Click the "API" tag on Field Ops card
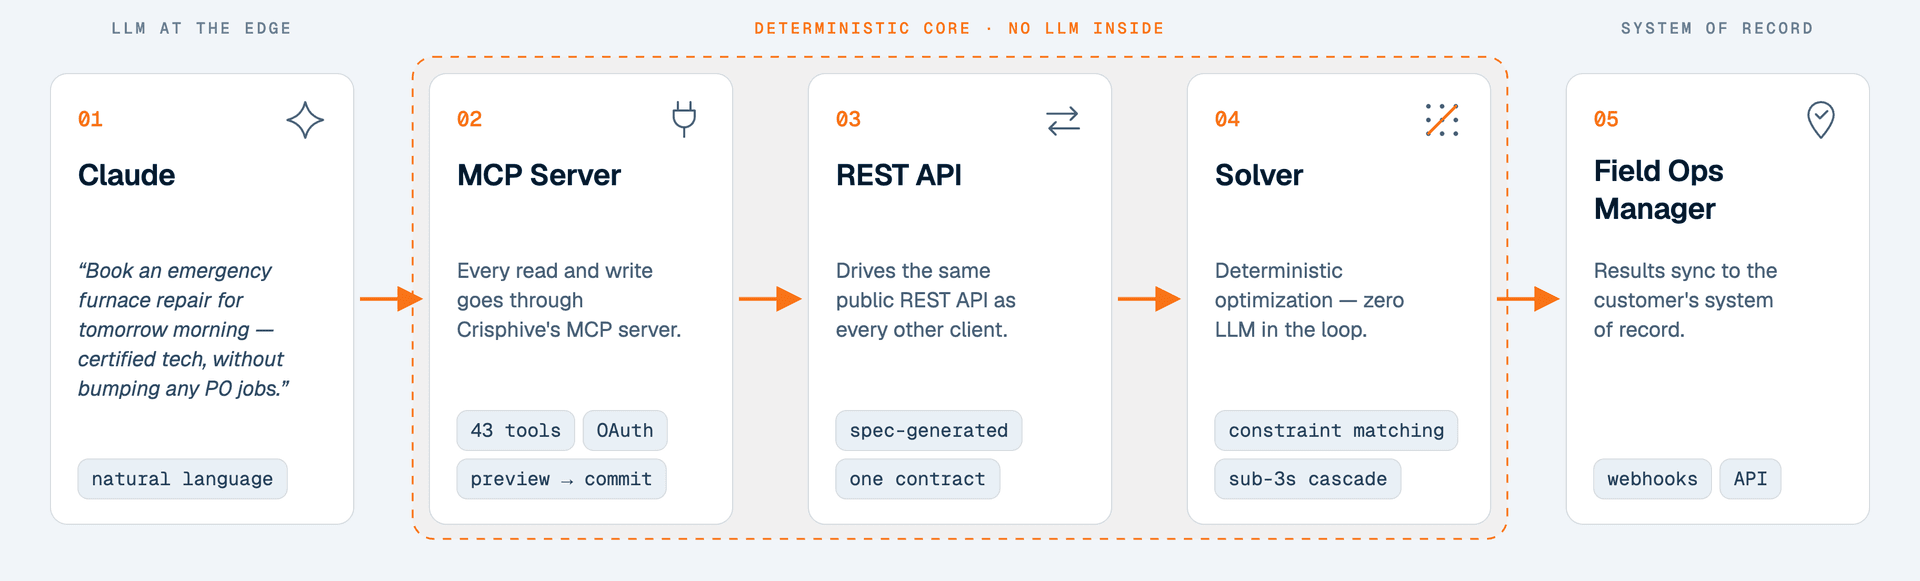The image size is (1920, 581). pos(1750,479)
